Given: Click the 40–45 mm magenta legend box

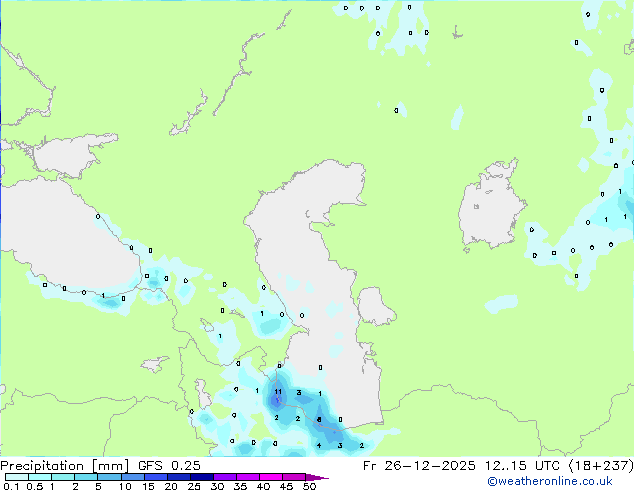Looking at the screenshot, I should click(271, 477).
